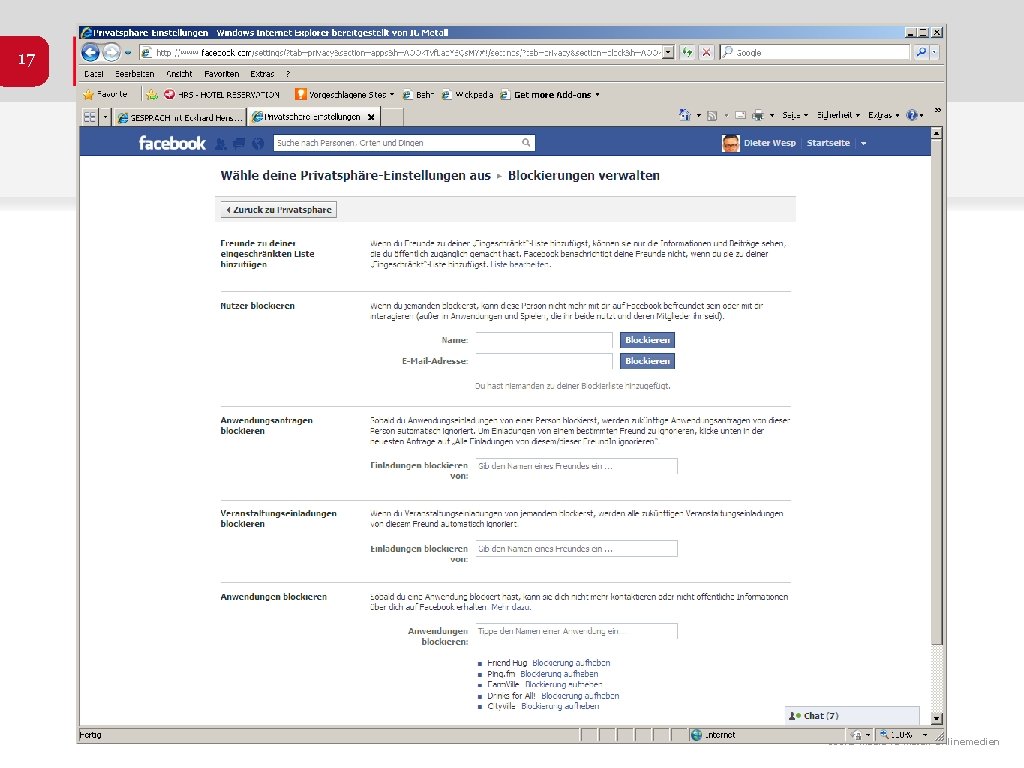
Task: Open the Favoriten menu
Action: coord(221,74)
